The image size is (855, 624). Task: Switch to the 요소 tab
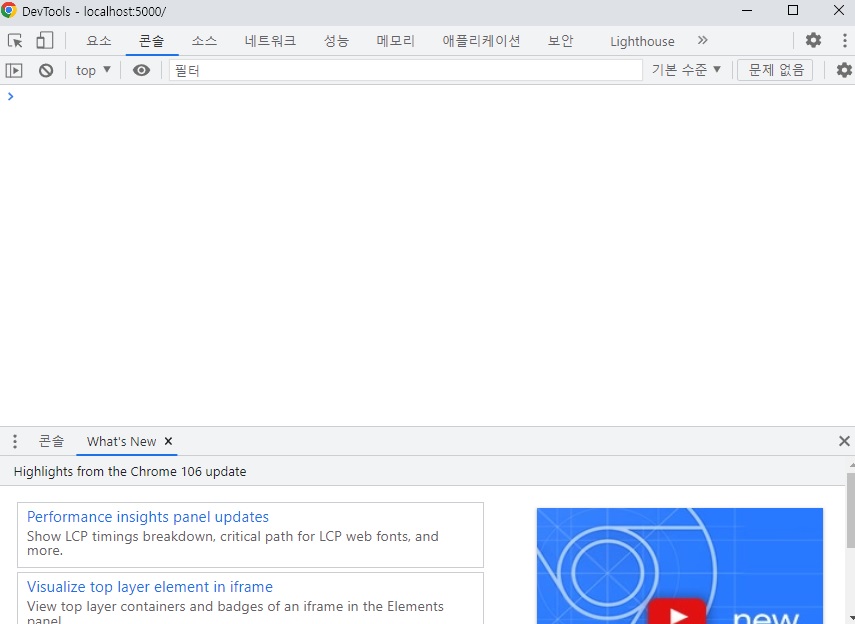(x=99, y=41)
